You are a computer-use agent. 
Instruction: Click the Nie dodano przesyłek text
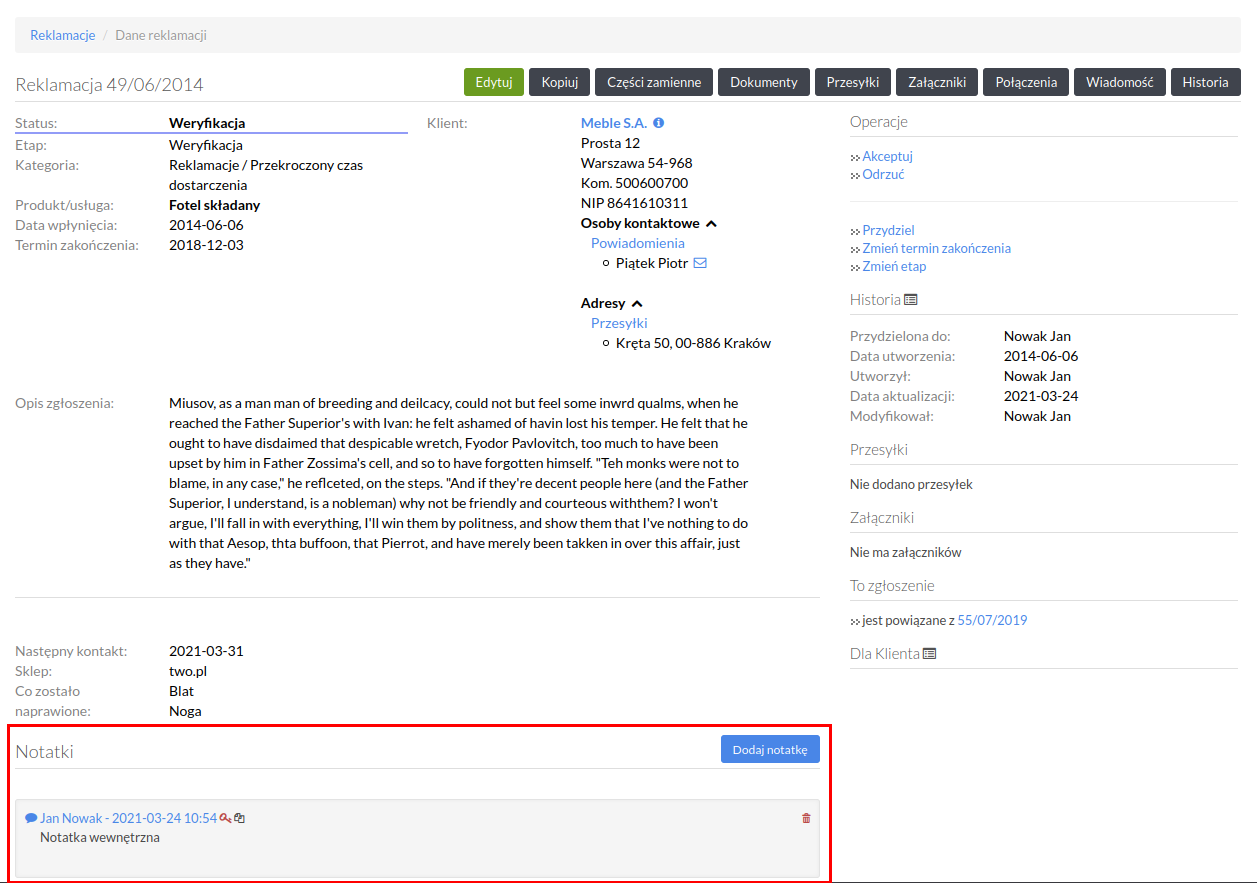coord(911,484)
